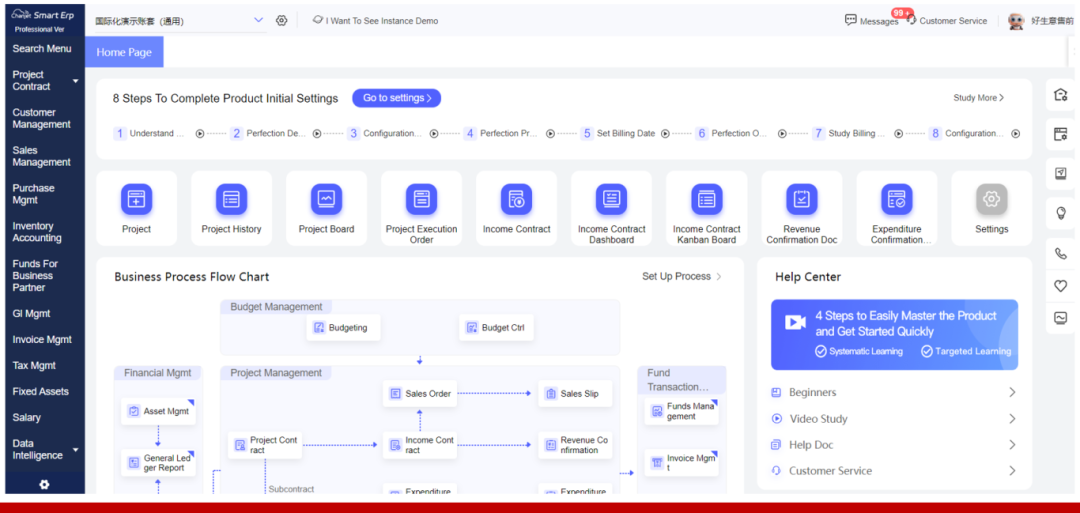Select Sales Management in sidebar
1080x513 pixels.
coord(41,156)
